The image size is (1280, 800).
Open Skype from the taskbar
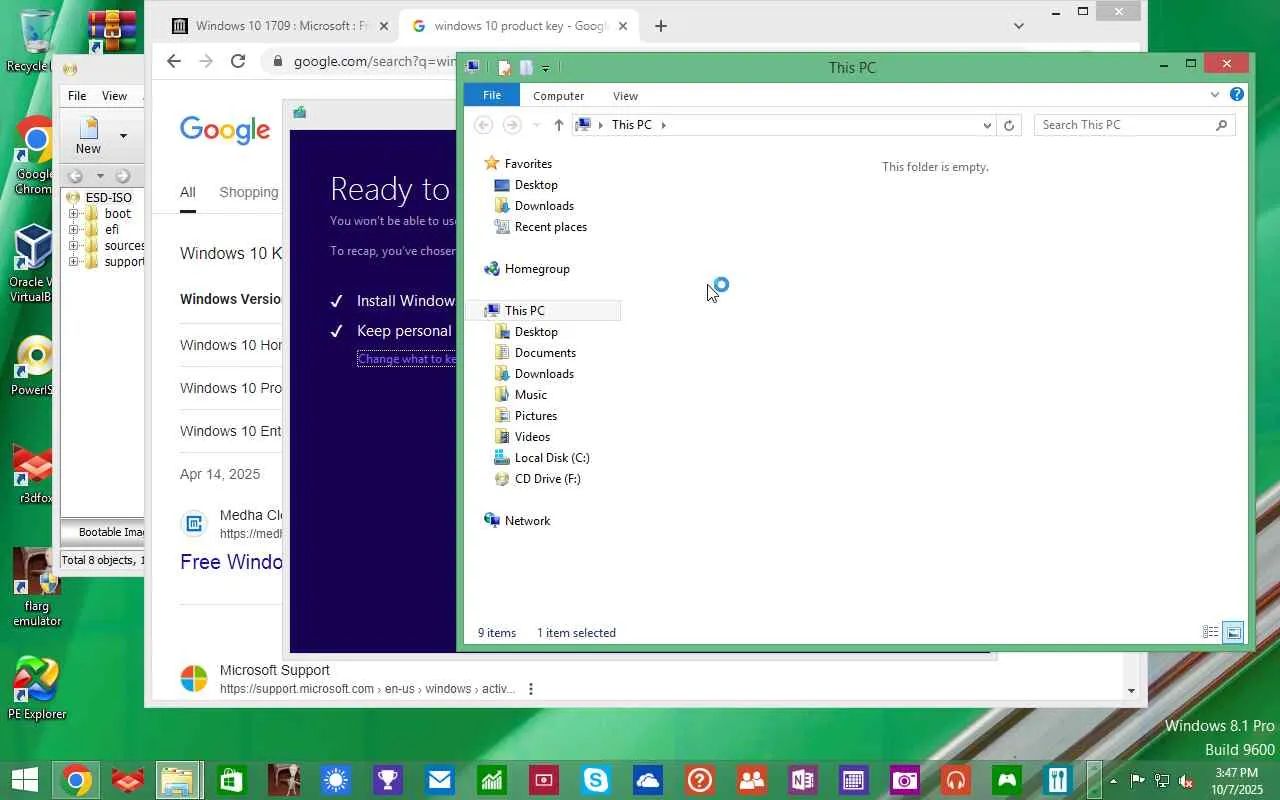coord(596,780)
